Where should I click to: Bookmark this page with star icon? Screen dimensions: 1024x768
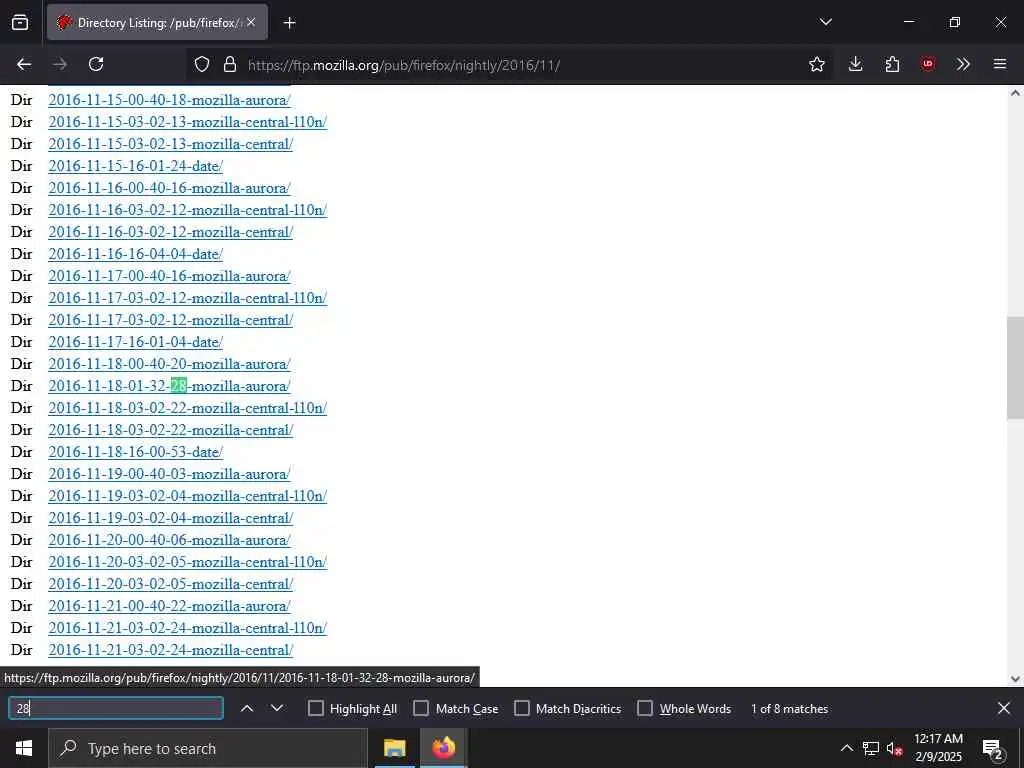[x=816, y=64]
